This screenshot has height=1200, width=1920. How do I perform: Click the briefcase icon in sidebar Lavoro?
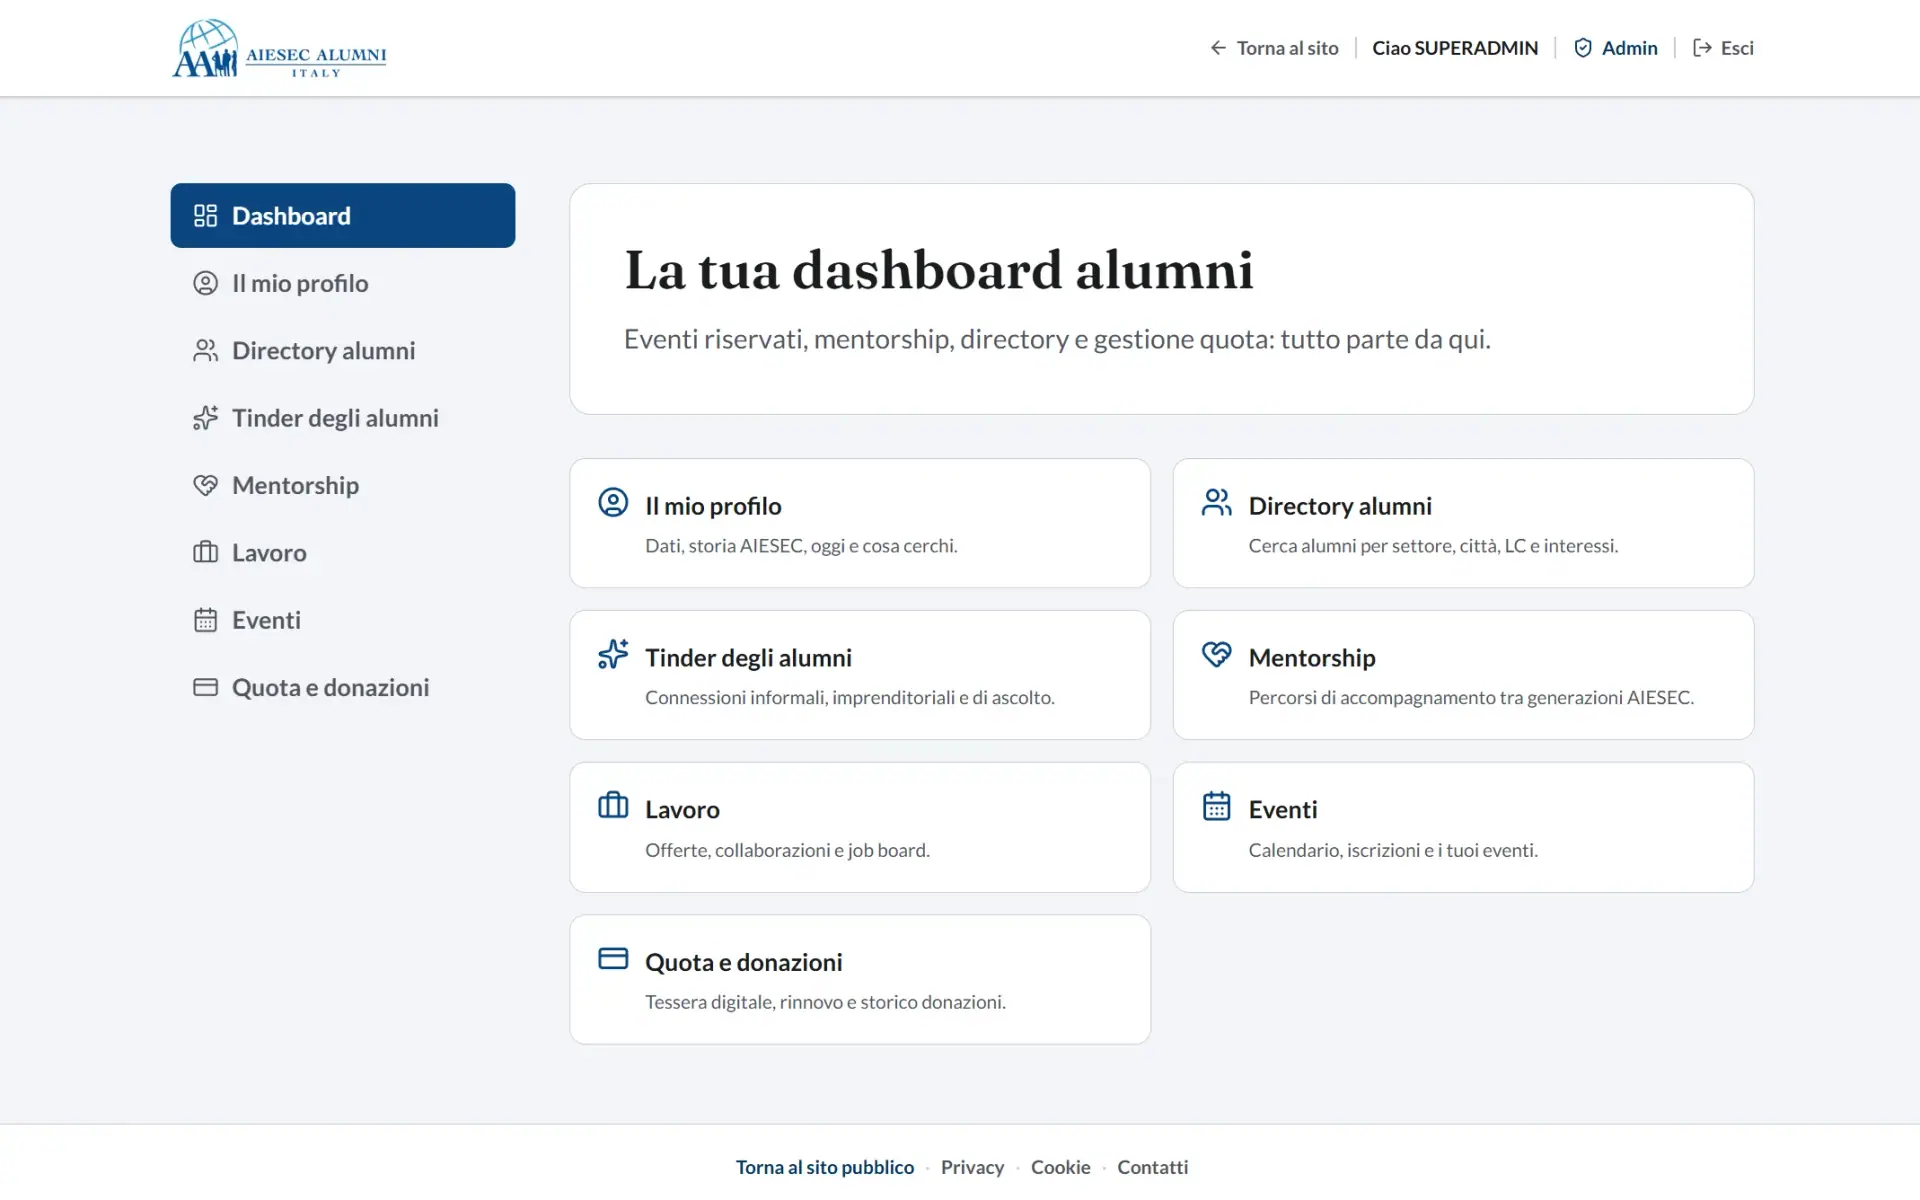pos(205,552)
